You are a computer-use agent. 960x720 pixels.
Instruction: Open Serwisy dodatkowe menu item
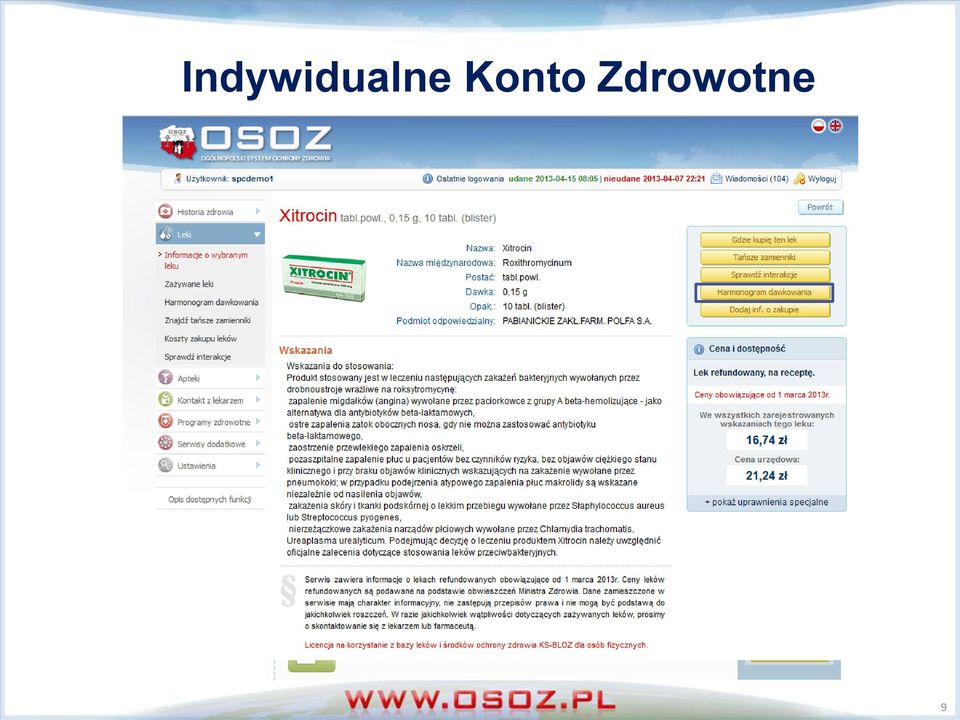[211, 444]
